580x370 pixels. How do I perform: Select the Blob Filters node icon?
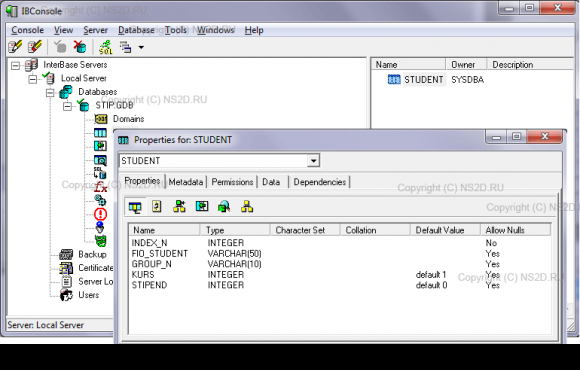point(100,227)
